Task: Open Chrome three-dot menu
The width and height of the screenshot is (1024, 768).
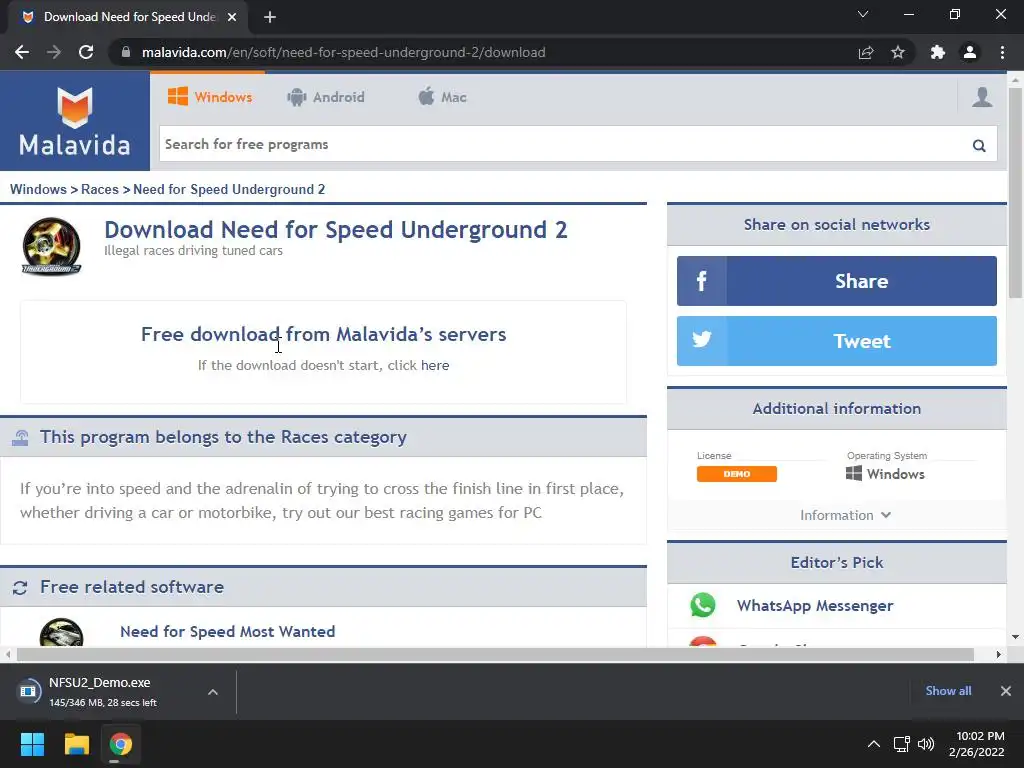Action: (1002, 52)
